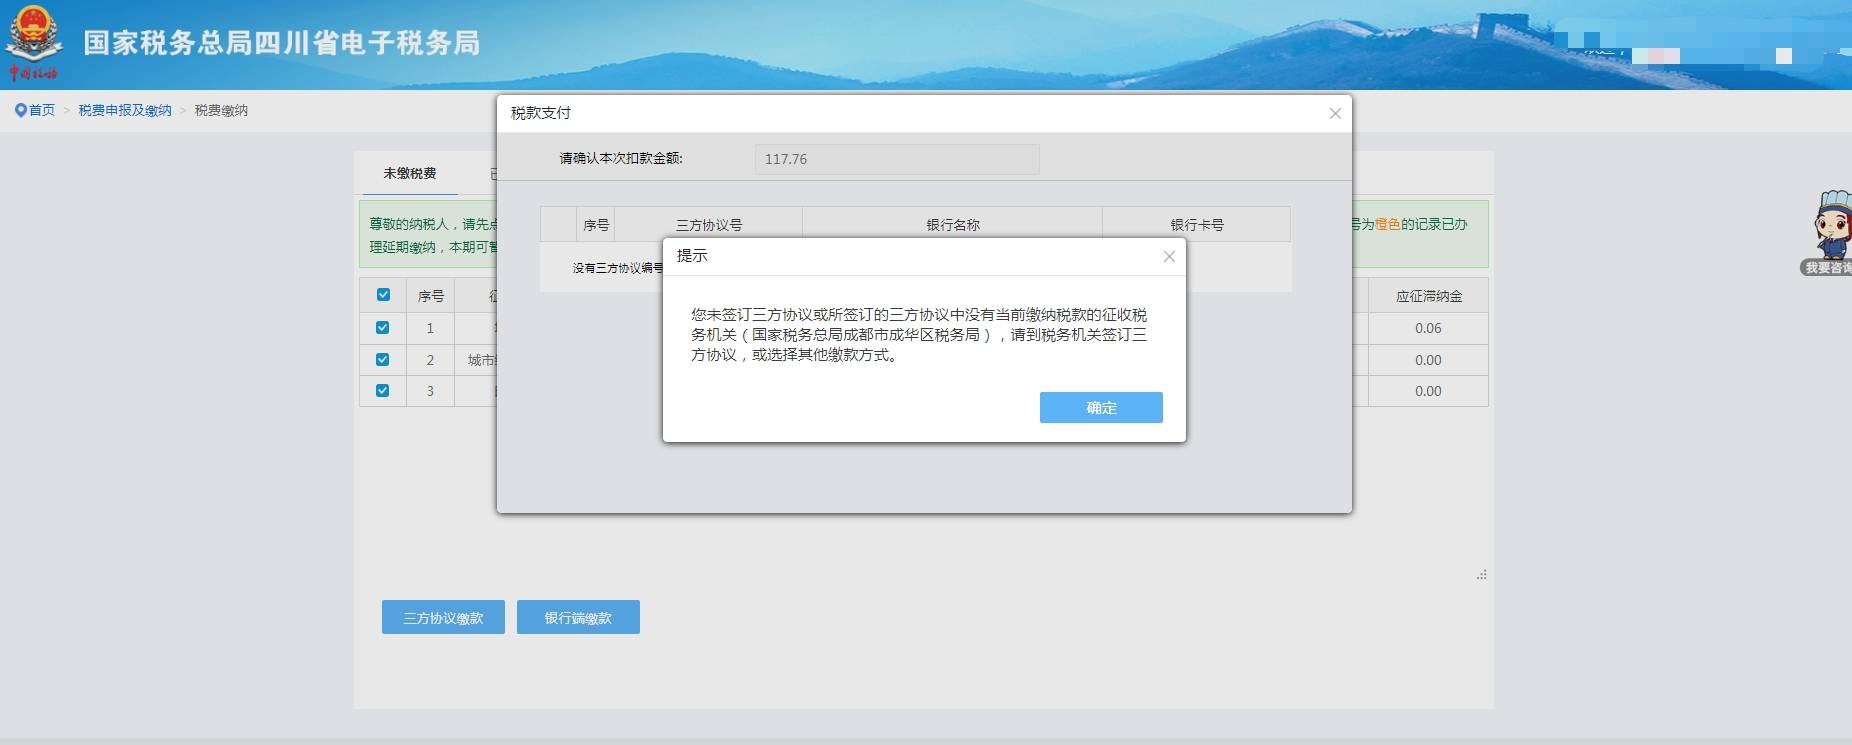This screenshot has width=1852, height=745.
Task: Uncheck the checkbox for row 1
Action: pyautogui.click(x=383, y=328)
